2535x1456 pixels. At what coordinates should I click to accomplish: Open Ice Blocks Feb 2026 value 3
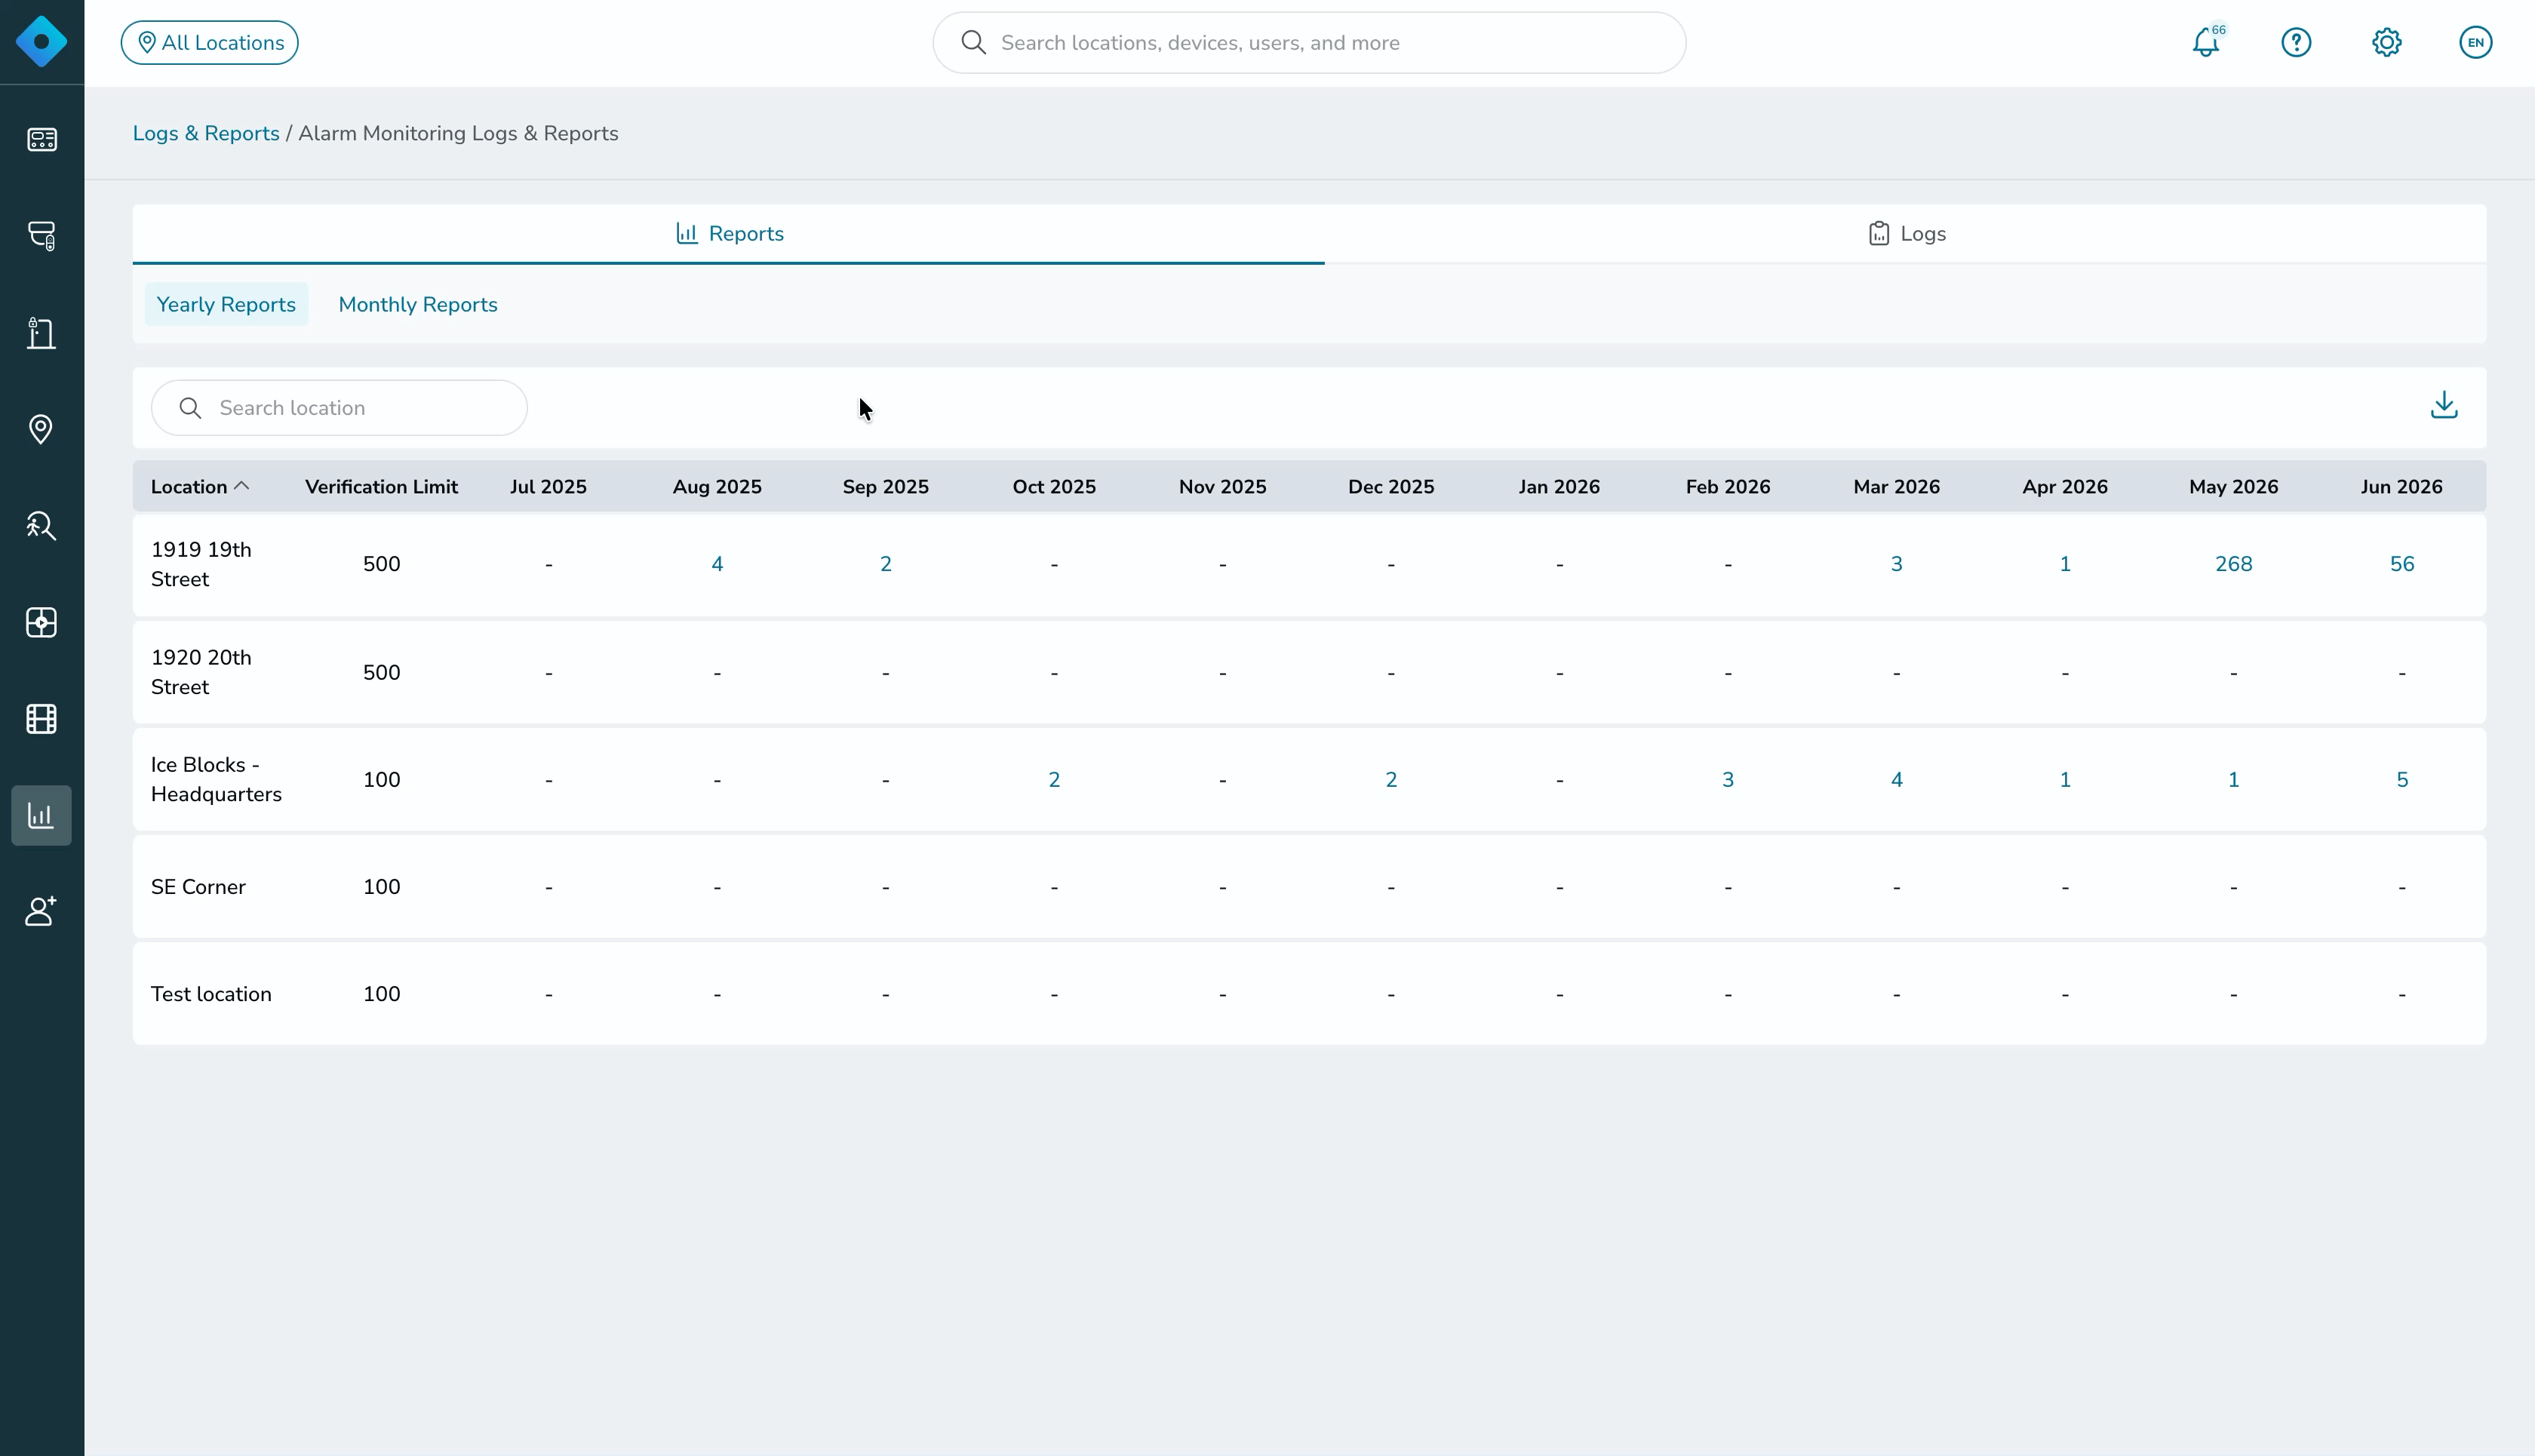[x=1728, y=780]
